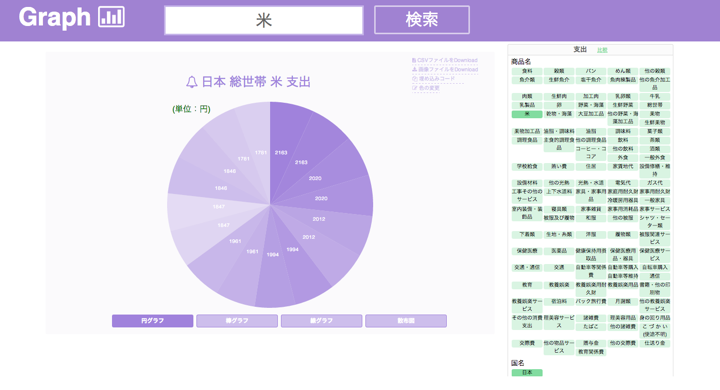Viewport: 720px width, 390px height.
Task: Pick the 医薬品 tag
Action: coord(559,251)
